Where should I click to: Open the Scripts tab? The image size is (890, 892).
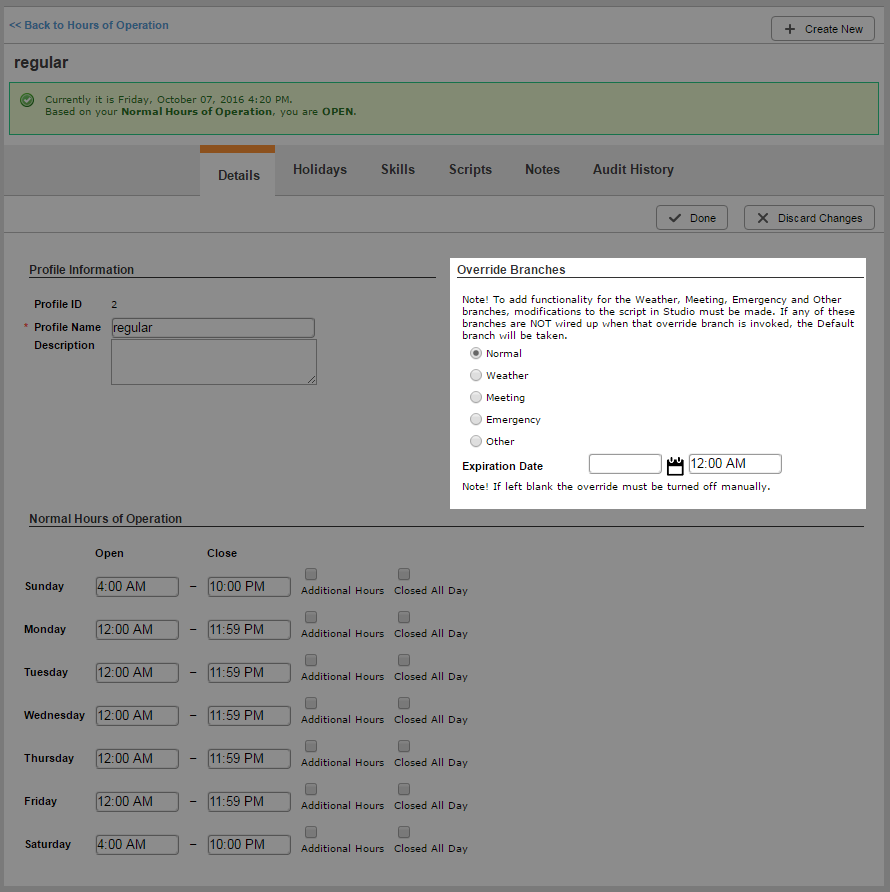470,170
